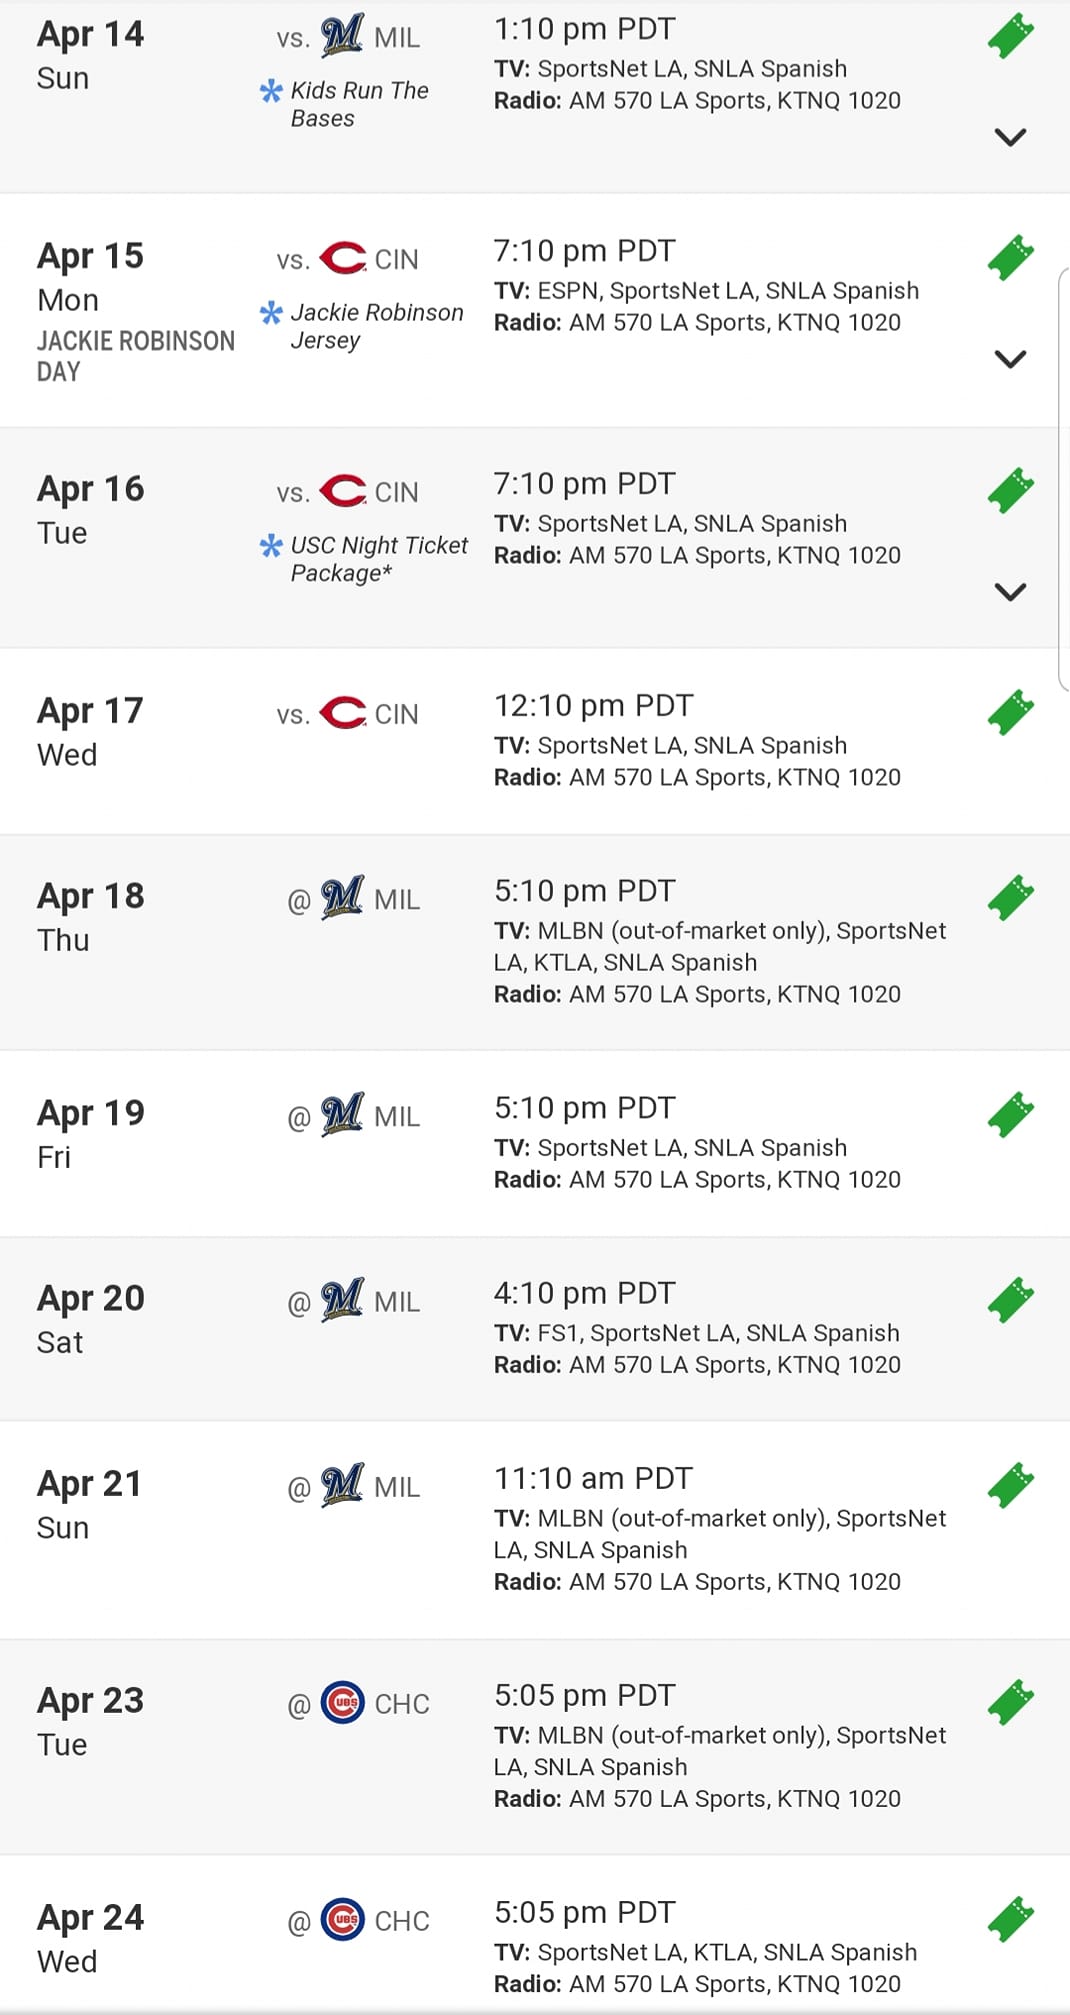
Task: Open Kids Run The Bases promotion
Action: (358, 104)
